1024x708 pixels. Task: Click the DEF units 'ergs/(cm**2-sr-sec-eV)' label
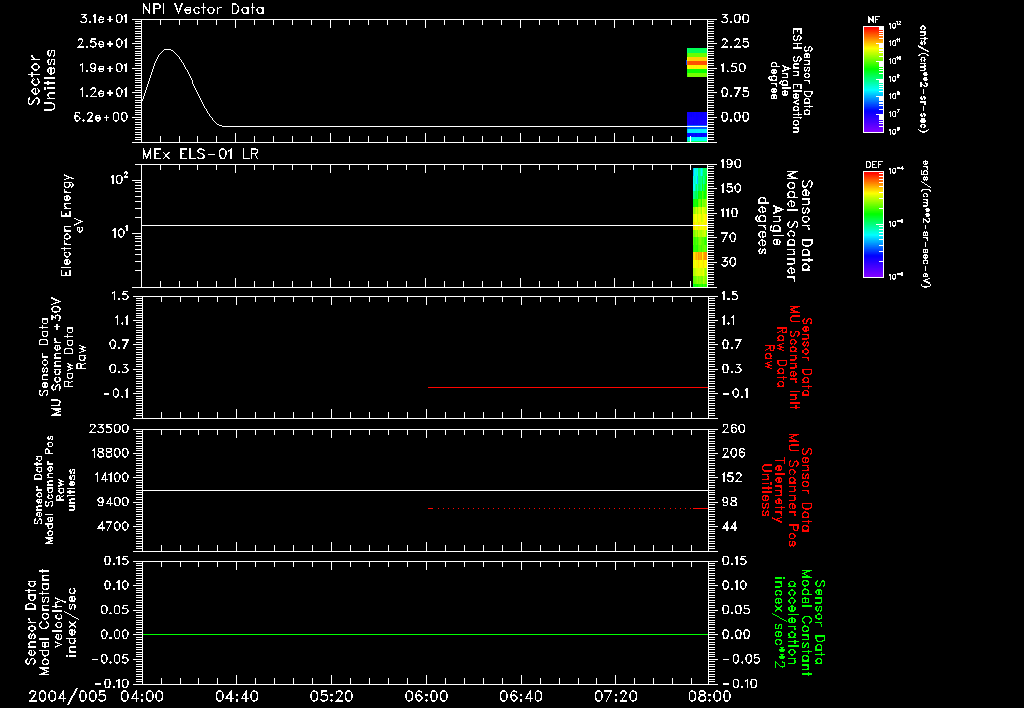tap(925, 224)
